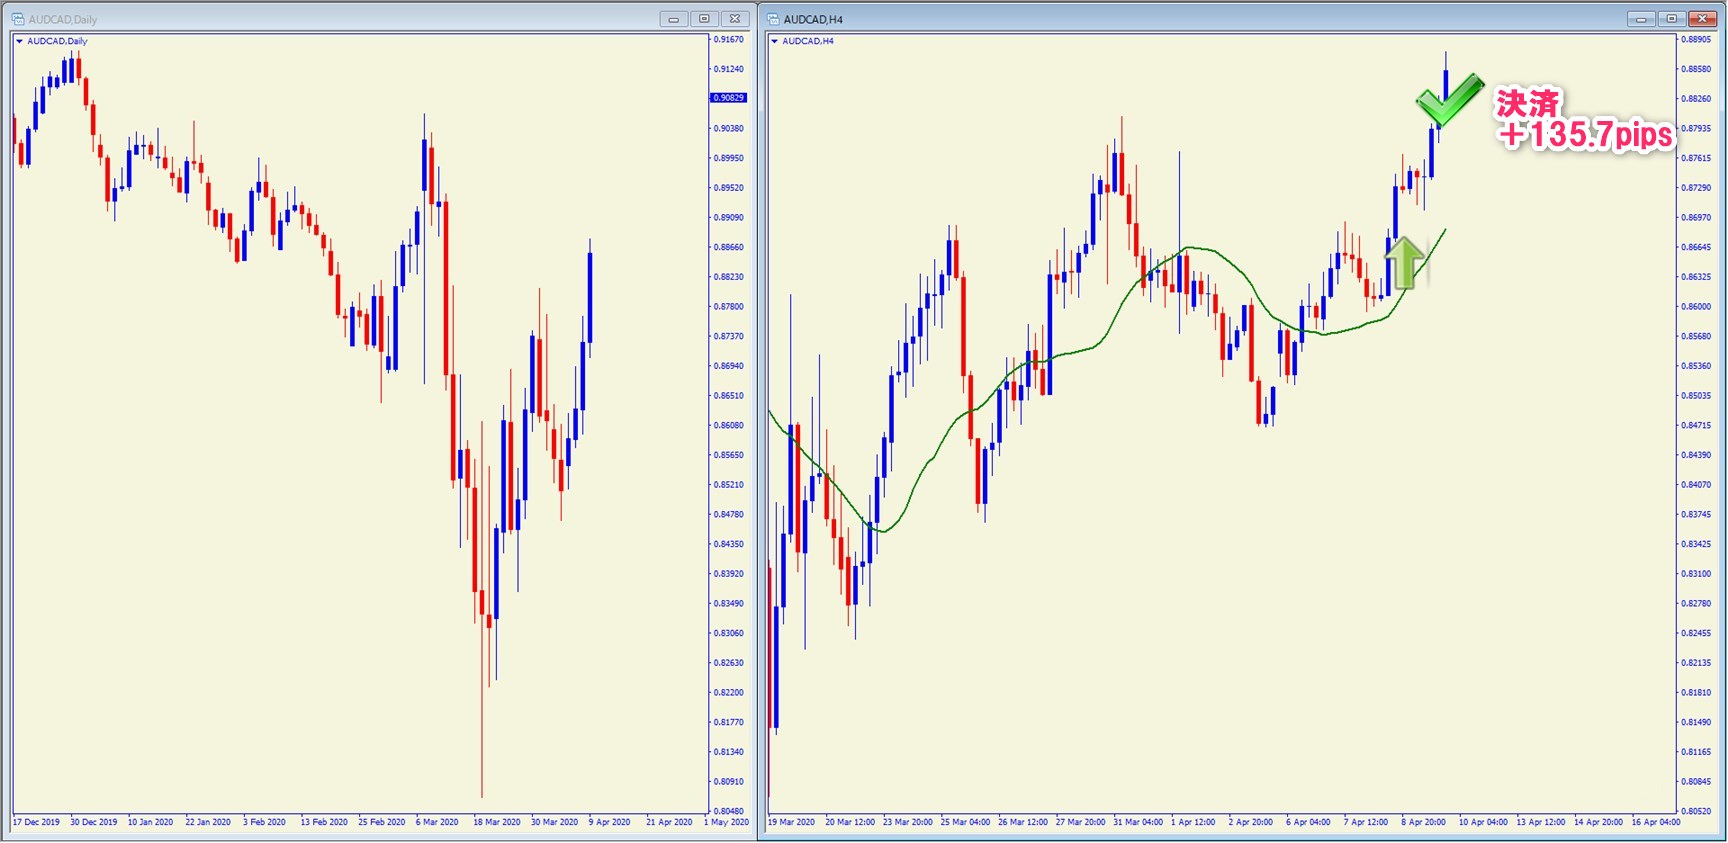Click the highlighted 0.90829 current price tag
The width and height of the screenshot is (1728, 843).
pyautogui.click(x=729, y=98)
